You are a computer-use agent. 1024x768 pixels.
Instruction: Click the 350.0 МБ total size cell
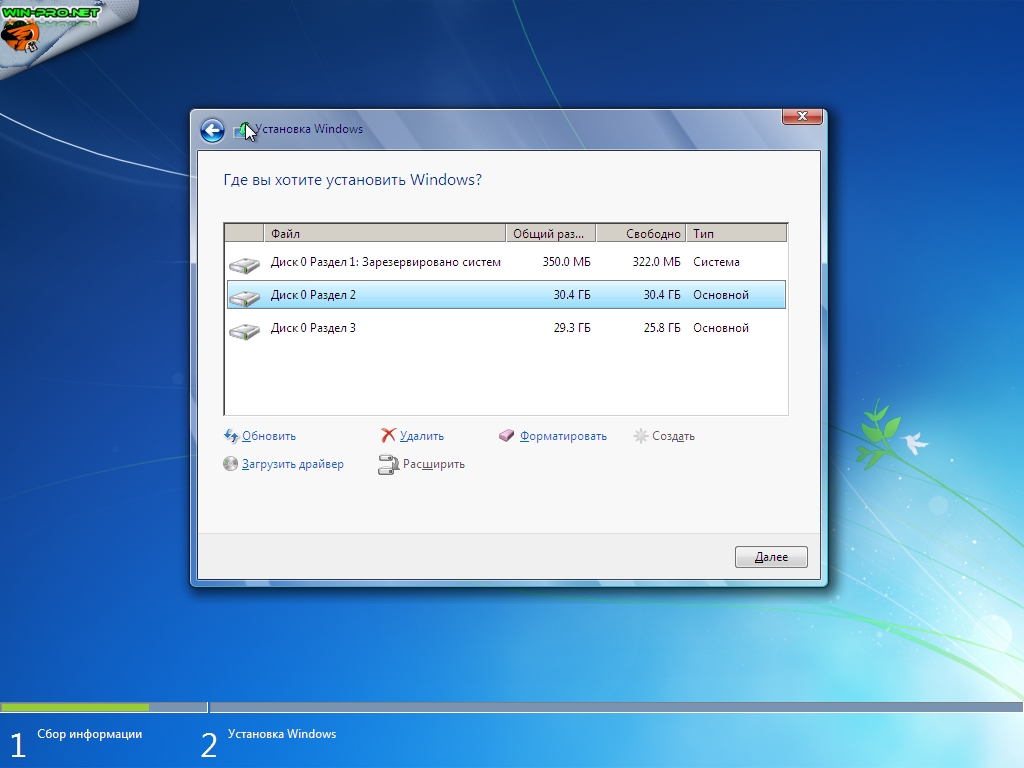(566, 262)
